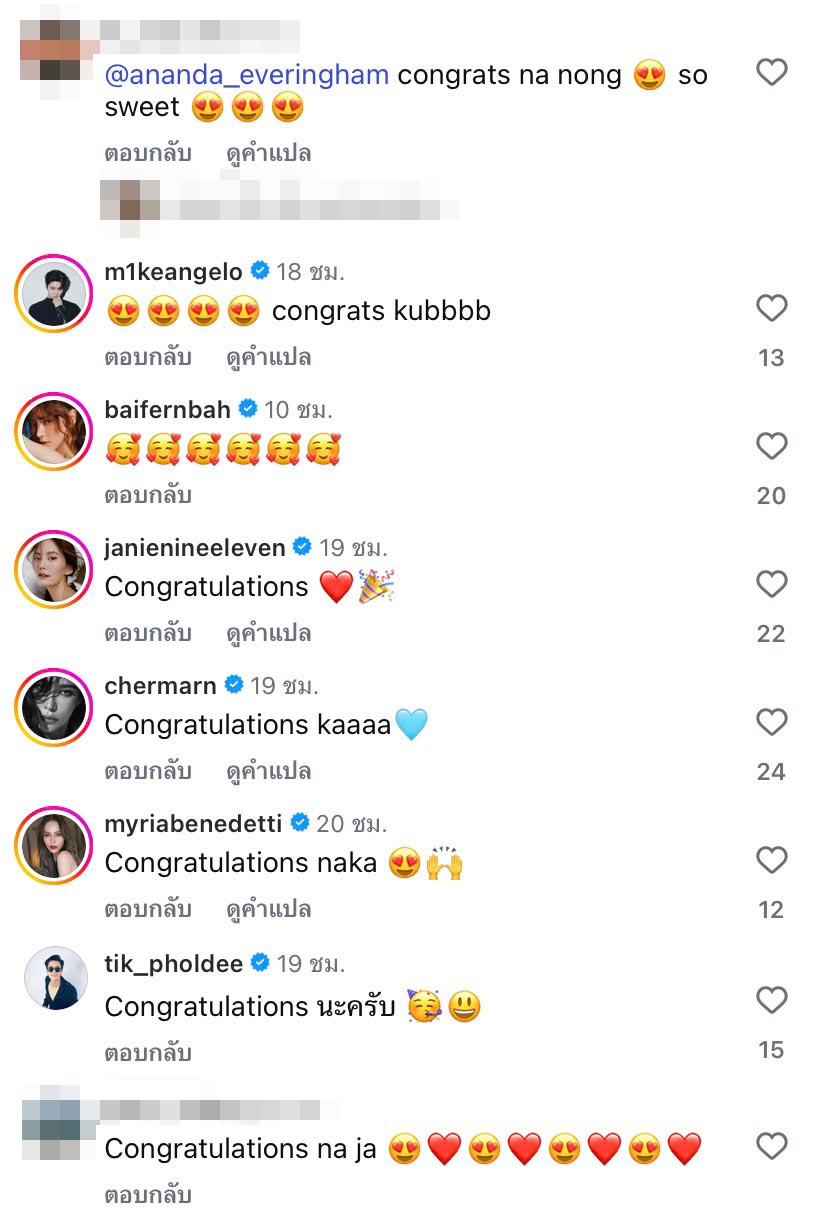Image resolution: width=828 pixels, height=1216 pixels.
Task: Like janienineeleven's Congratulations comment
Action: point(771,585)
